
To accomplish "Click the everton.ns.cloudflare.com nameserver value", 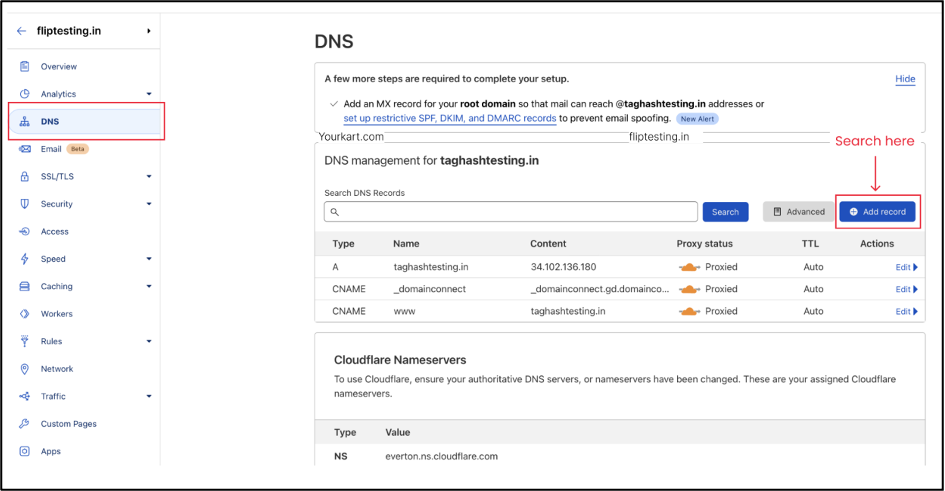I will [x=442, y=457].
